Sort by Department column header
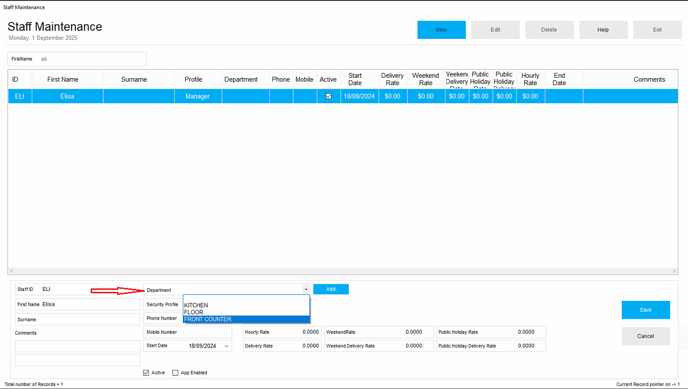This screenshot has height=389, width=688. pyautogui.click(x=246, y=79)
